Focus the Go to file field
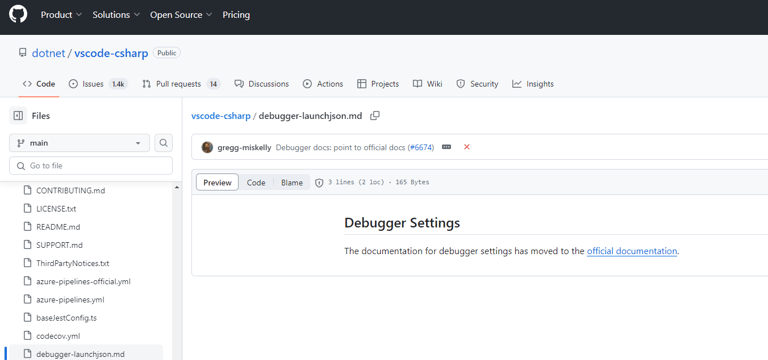768x360 pixels. pyautogui.click(x=91, y=166)
